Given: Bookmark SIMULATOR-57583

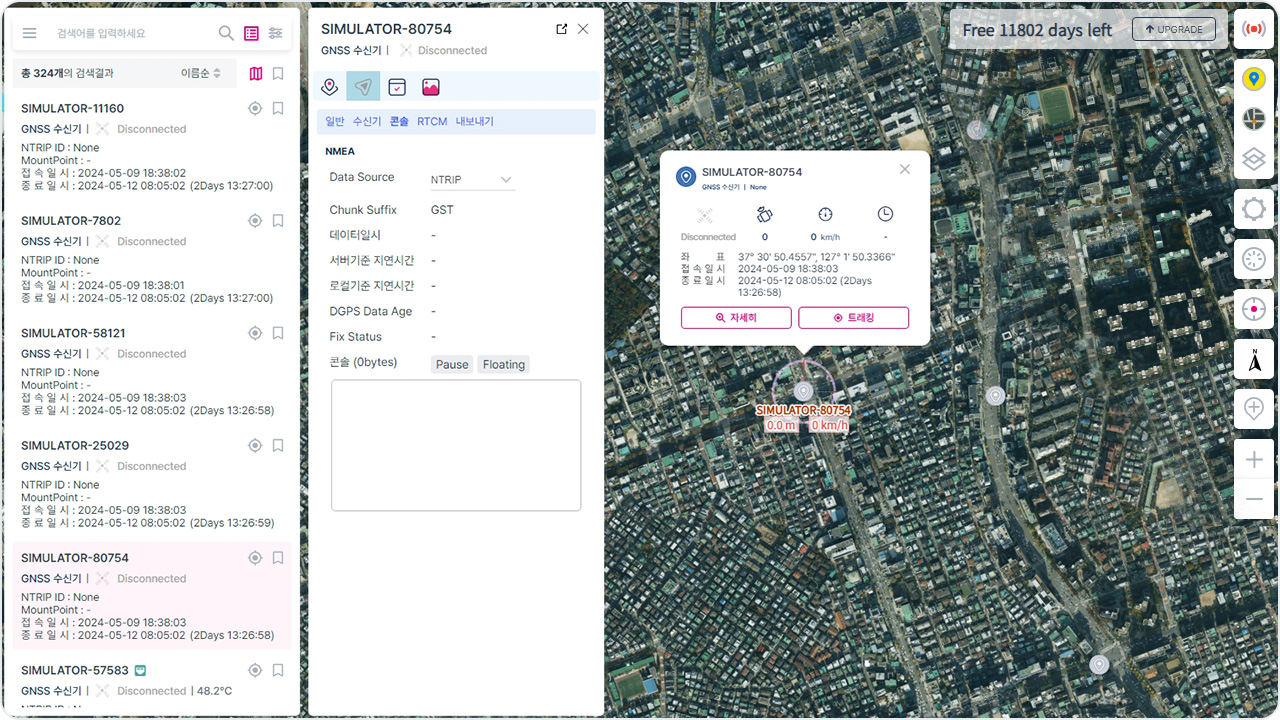Looking at the screenshot, I should tap(278, 670).
